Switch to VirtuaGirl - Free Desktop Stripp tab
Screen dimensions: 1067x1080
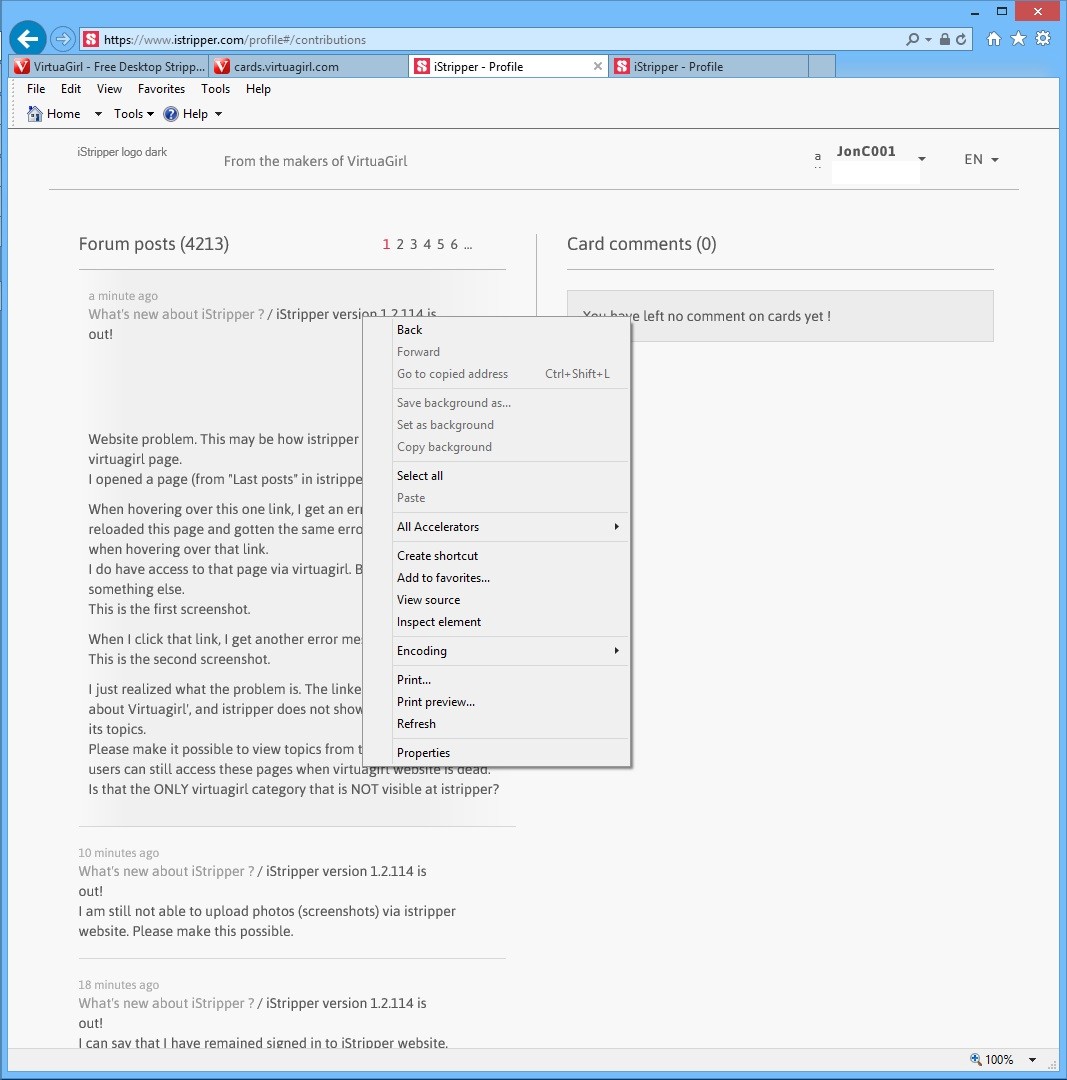[x=109, y=66]
